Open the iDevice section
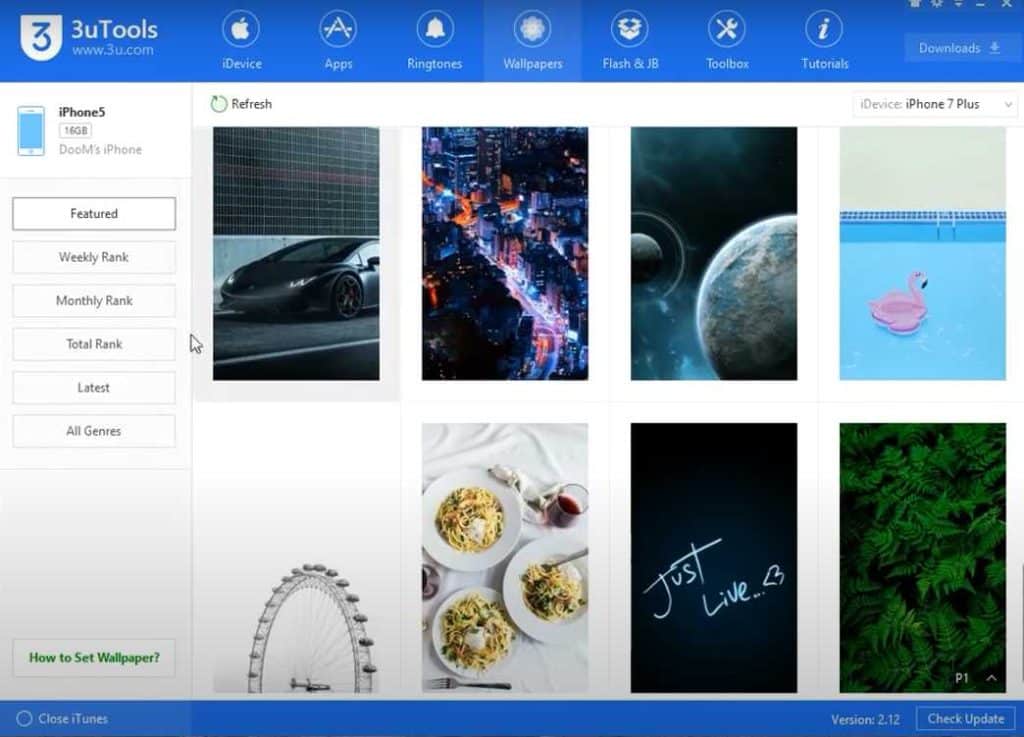This screenshot has height=737, width=1024. pos(241,42)
